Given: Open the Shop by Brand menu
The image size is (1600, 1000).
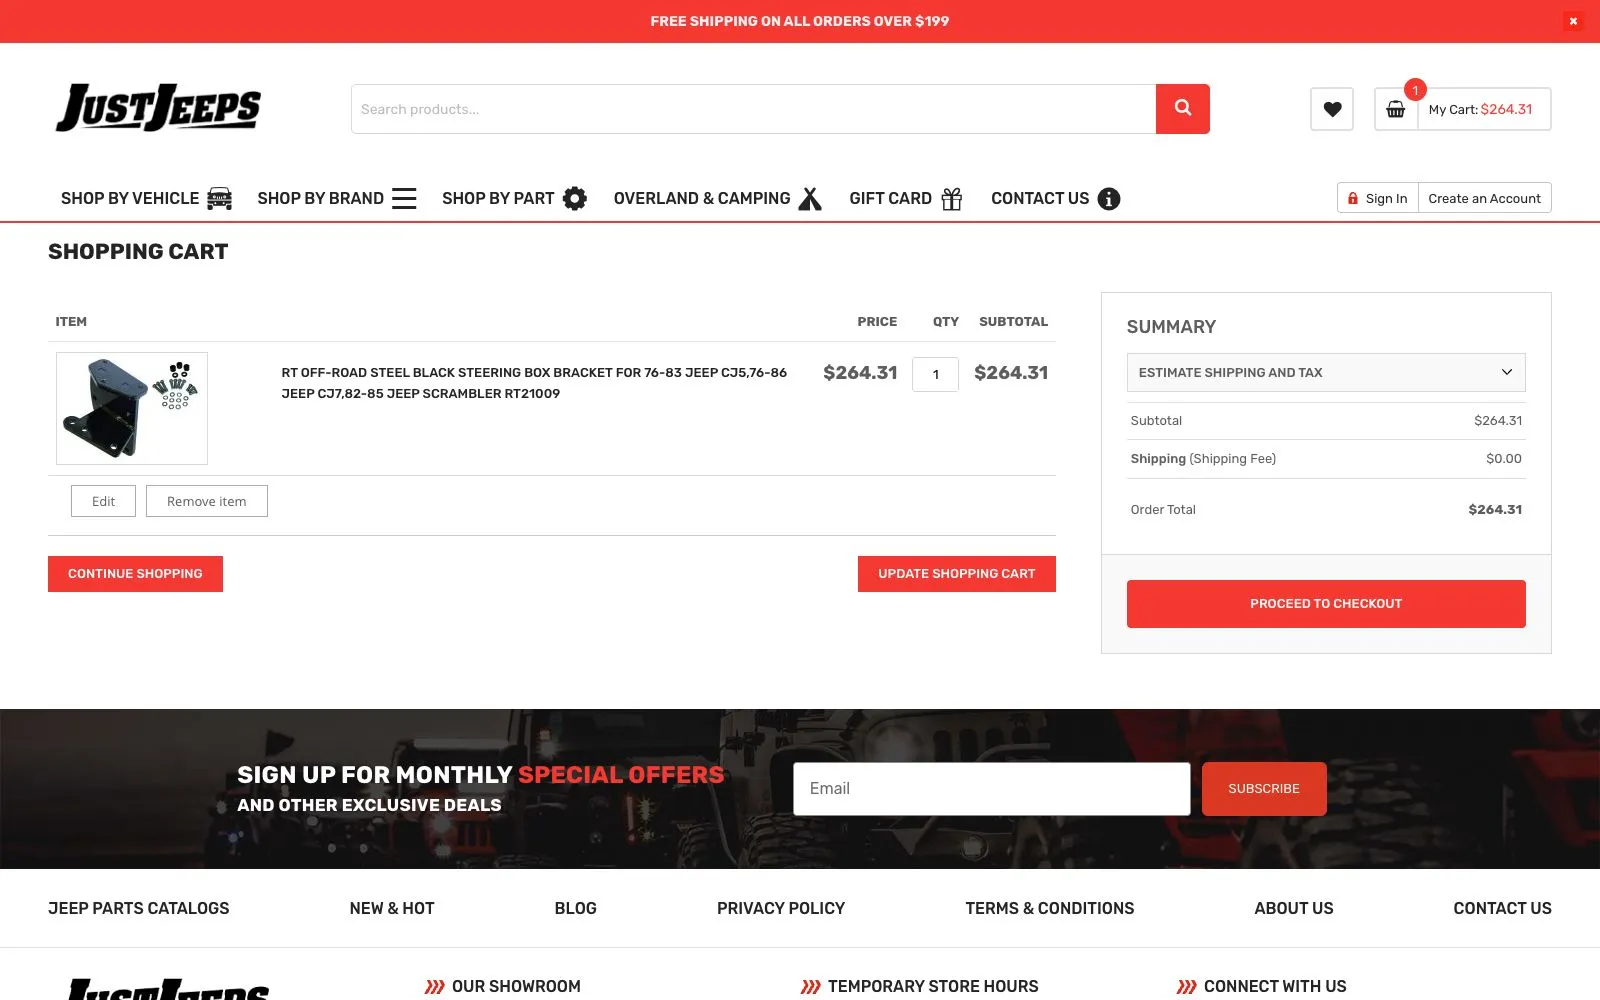Looking at the screenshot, I should coord(321,198).
